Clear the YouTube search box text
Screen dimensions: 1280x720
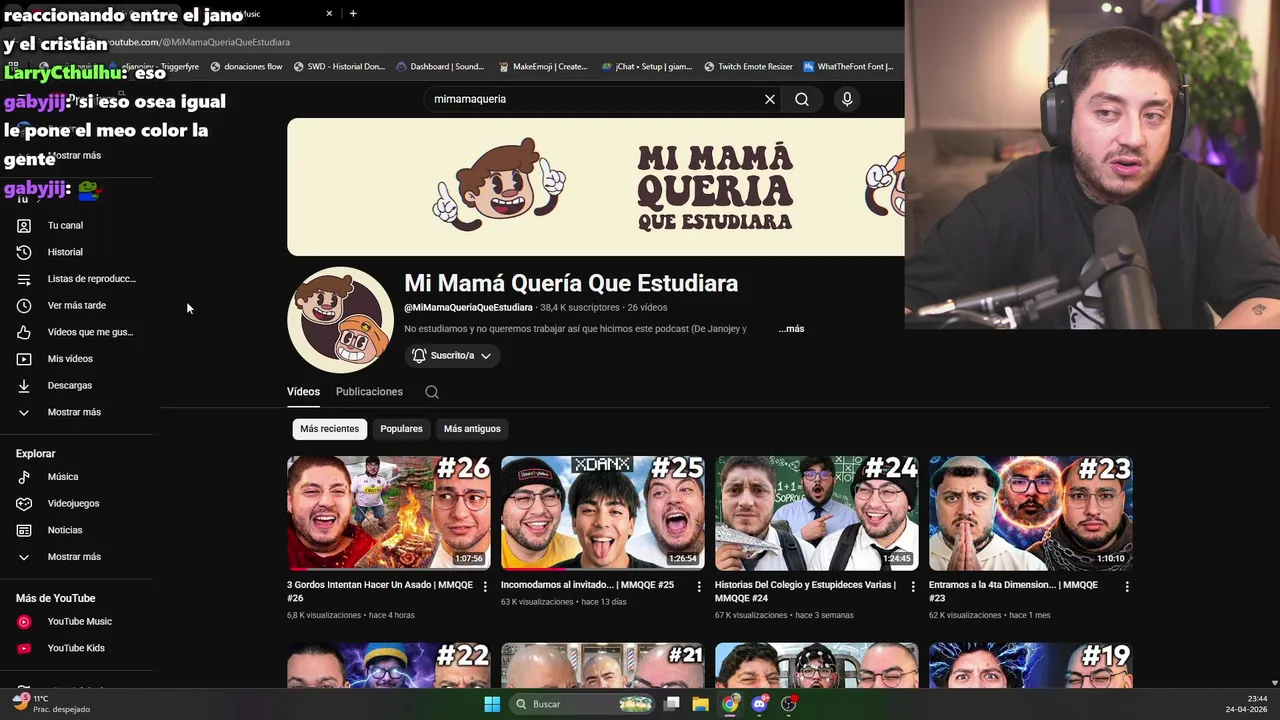click(770, 99)
